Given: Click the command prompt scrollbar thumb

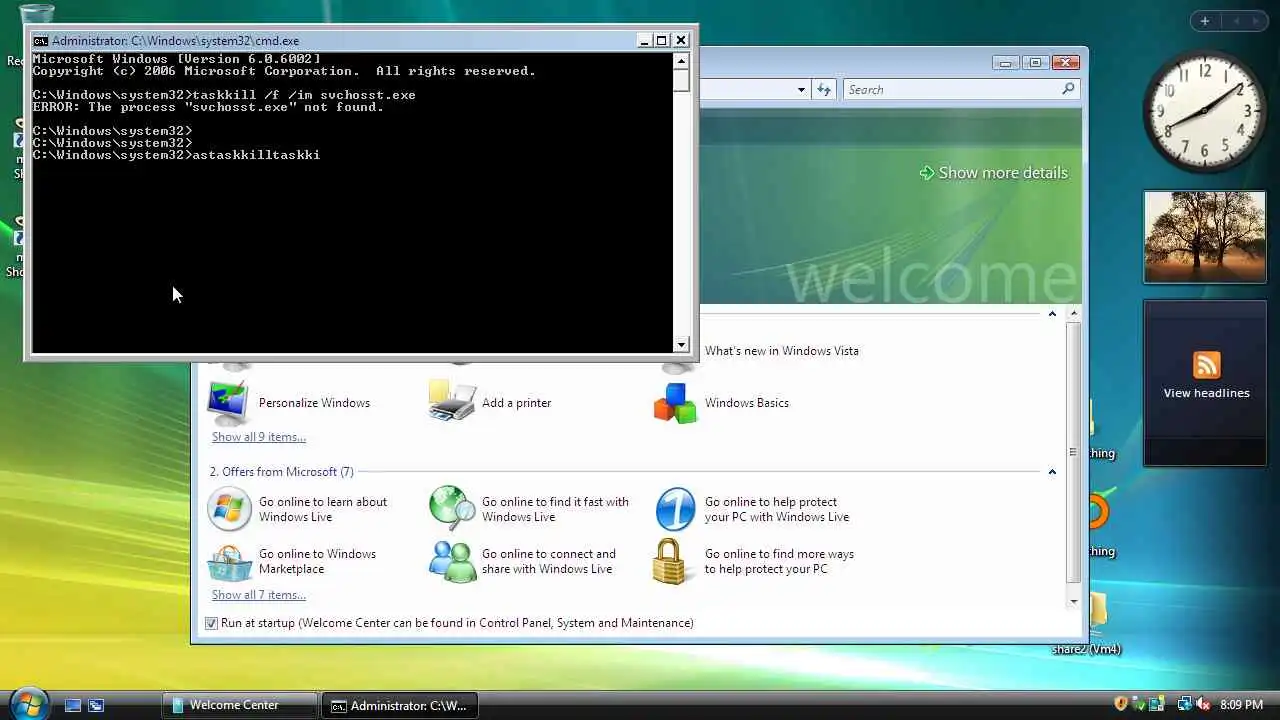Looking at the screenshot, I should pos(682,80).
